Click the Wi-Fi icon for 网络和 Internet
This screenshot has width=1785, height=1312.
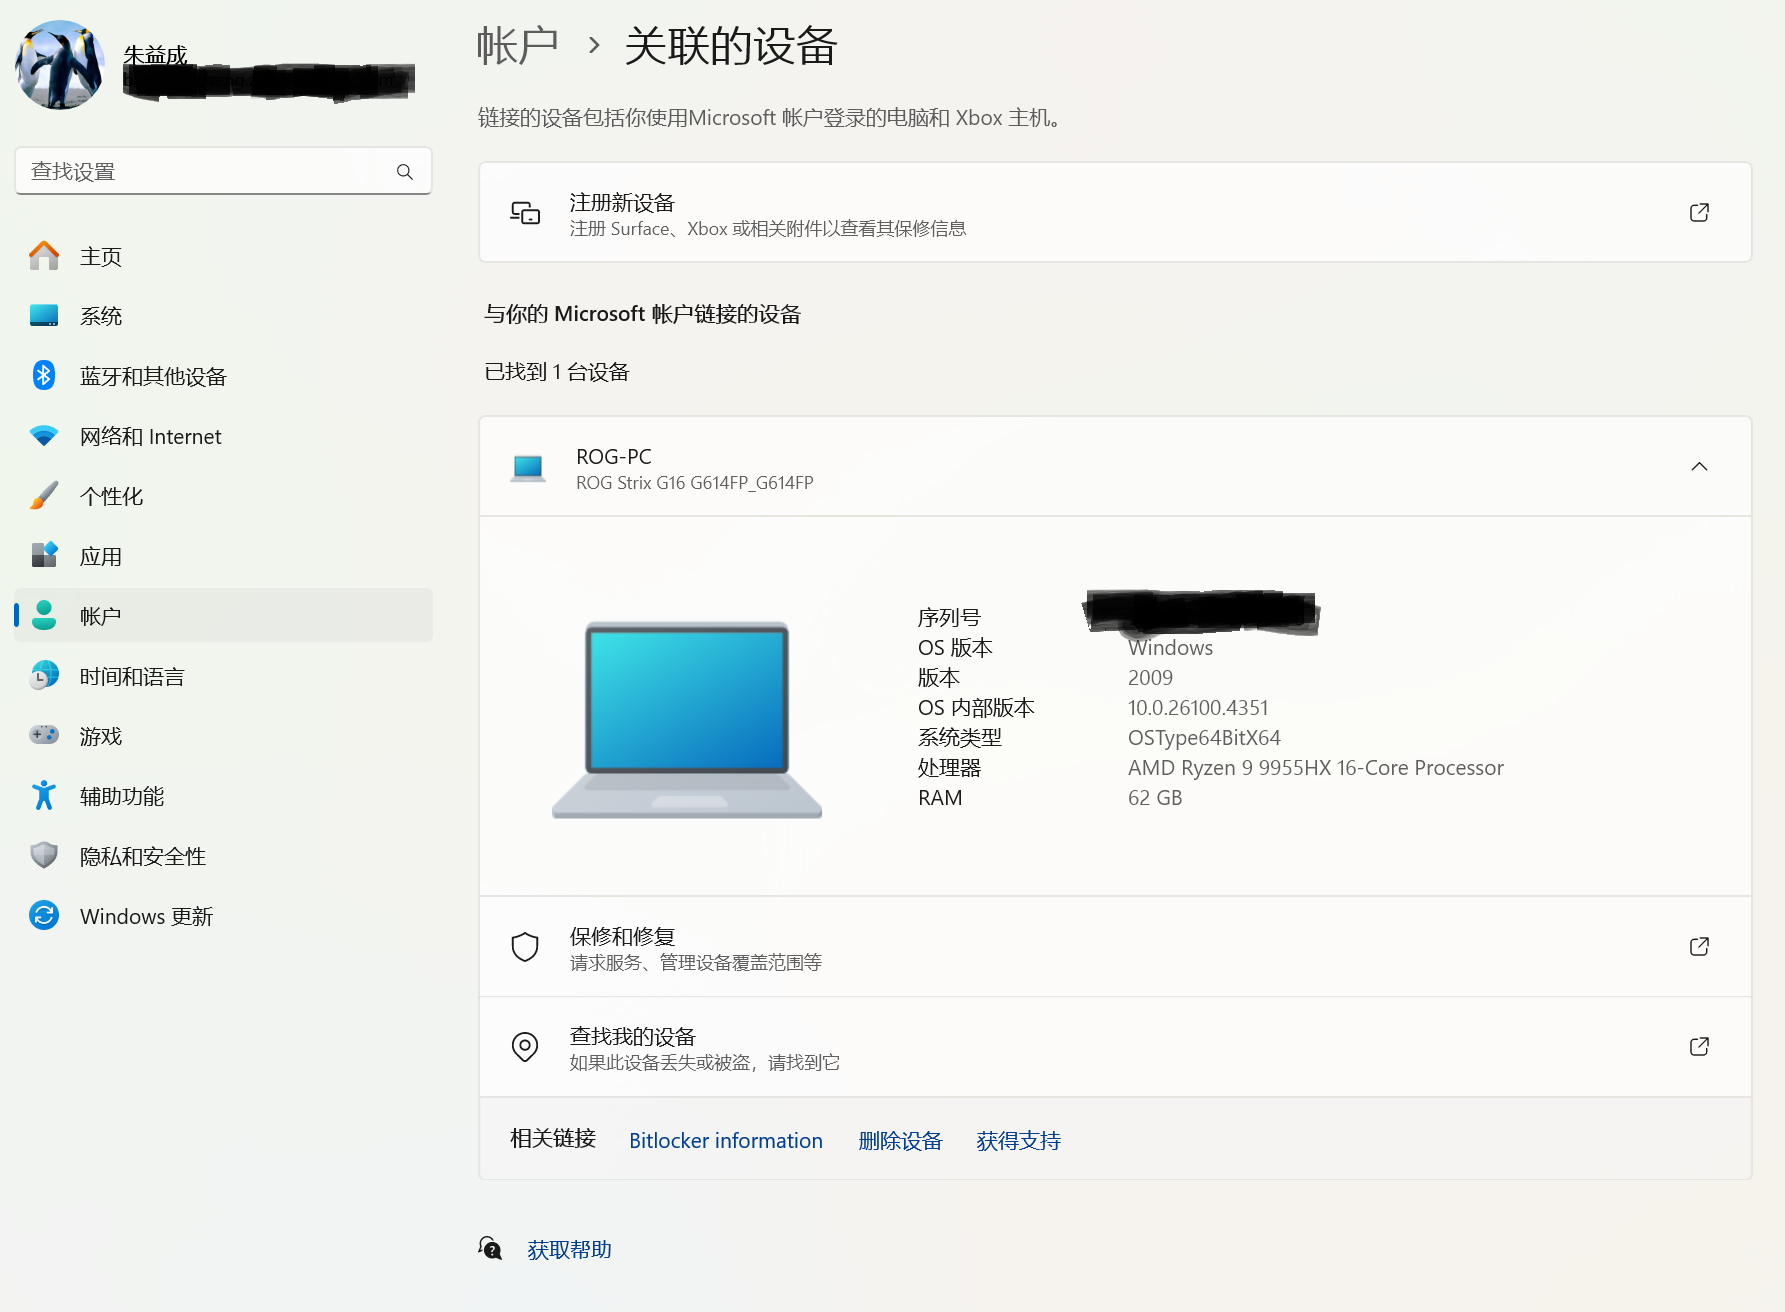coord(44,436)
